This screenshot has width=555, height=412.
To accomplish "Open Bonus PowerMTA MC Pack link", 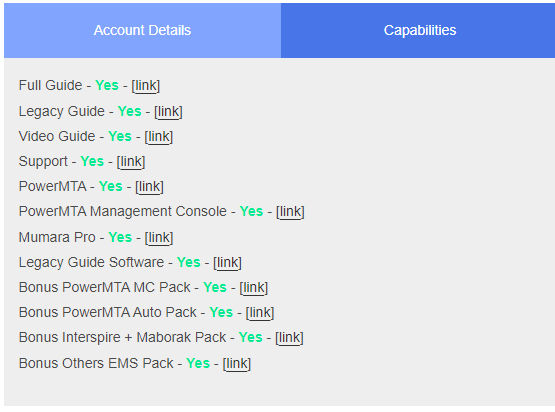I will pos(254,287).
